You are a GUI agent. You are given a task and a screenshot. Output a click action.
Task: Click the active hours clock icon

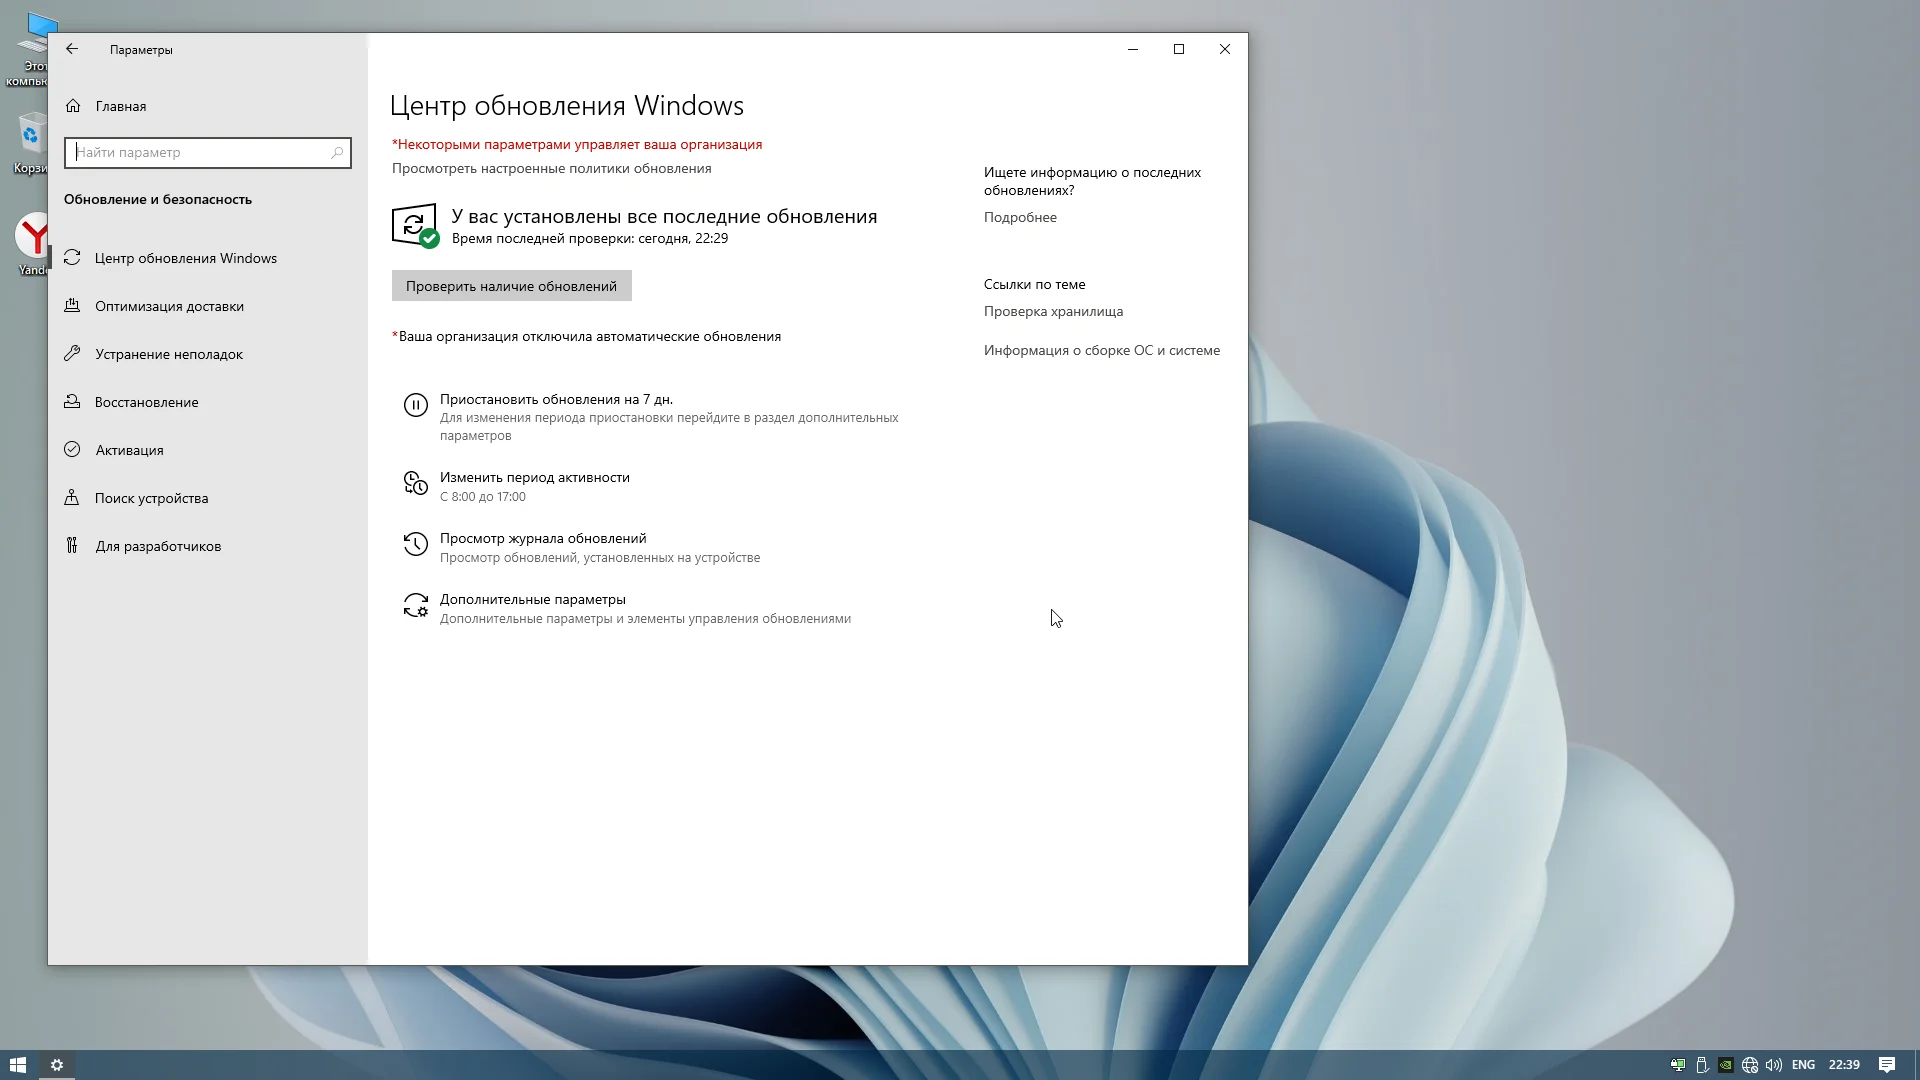415,483
